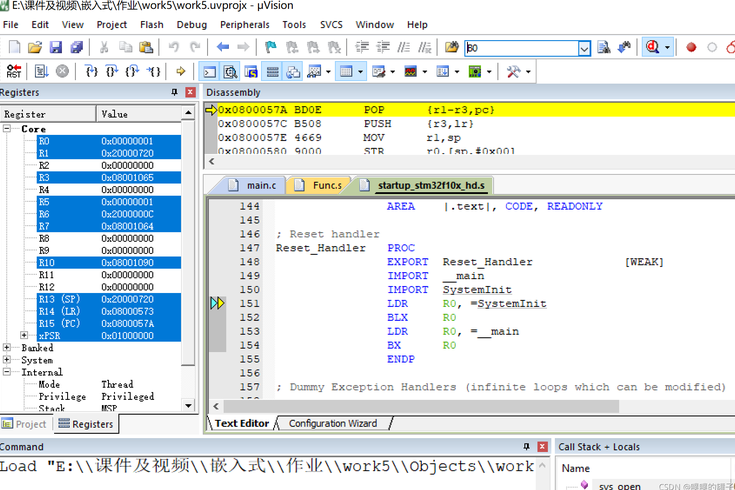Expand the System register group
Screen dimensions: 735x490
pyautogui.click(x=7, y=360)
